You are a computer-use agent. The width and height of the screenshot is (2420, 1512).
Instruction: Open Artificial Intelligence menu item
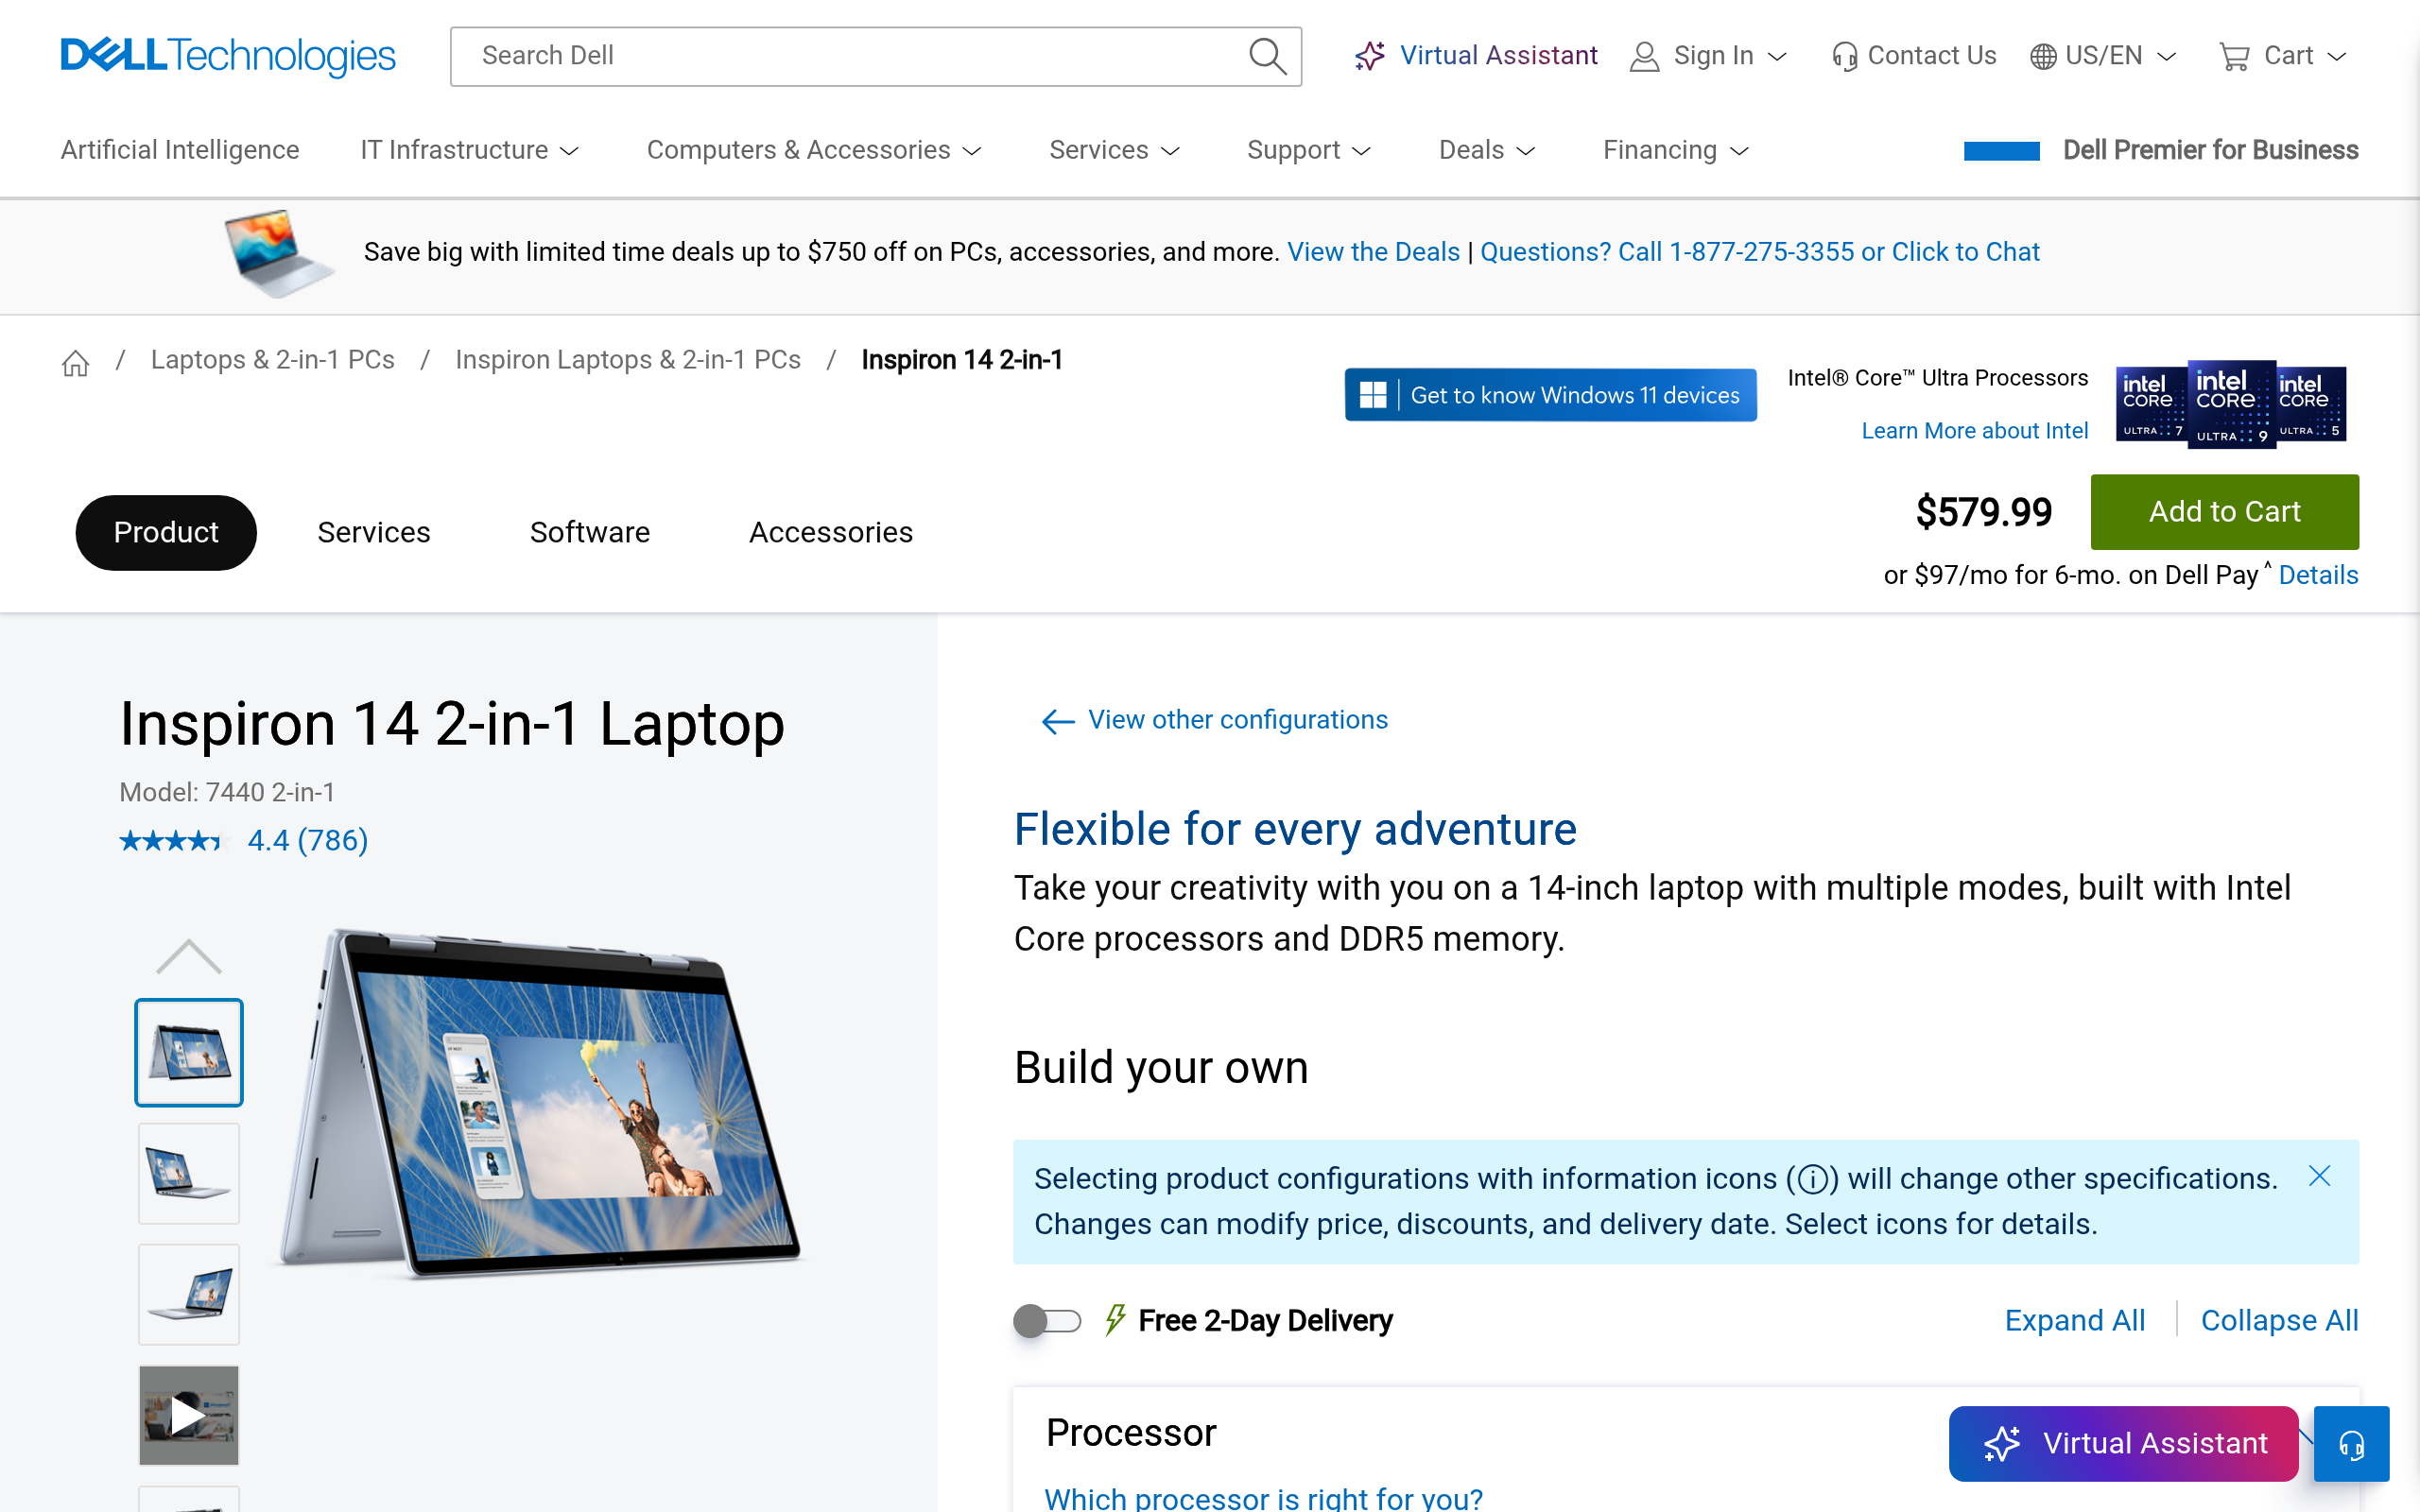coord(180,150)
